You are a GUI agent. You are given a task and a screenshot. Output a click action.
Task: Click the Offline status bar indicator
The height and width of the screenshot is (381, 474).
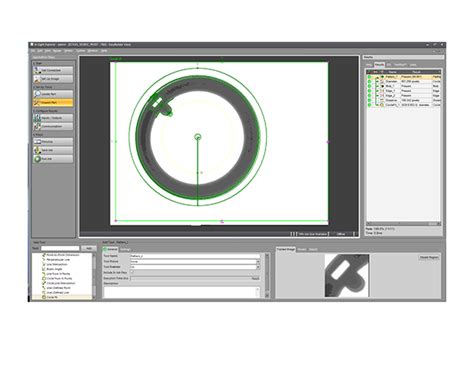(x=341, y=234)
